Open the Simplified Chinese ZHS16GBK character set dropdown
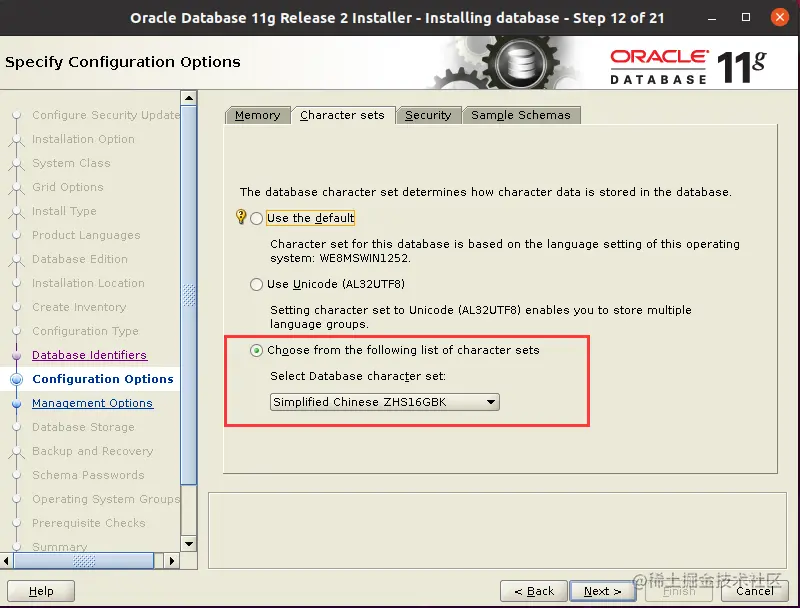The image size is (800, 608). click(384, 402)
